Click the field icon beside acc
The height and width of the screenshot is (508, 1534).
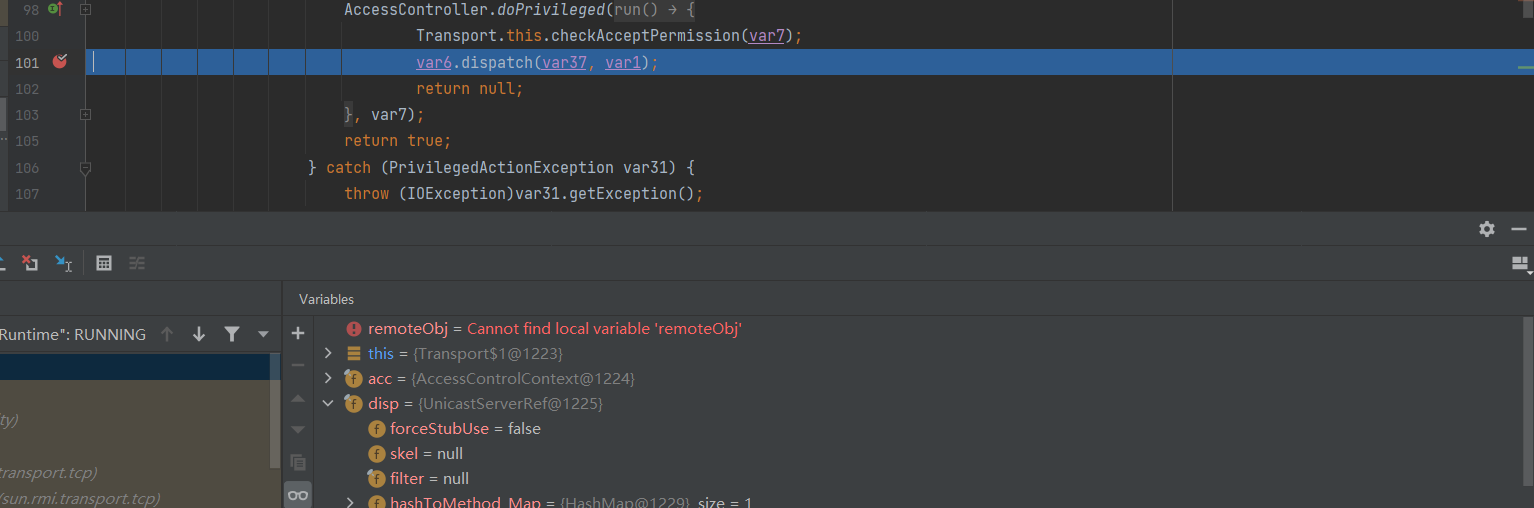(353, 379)
